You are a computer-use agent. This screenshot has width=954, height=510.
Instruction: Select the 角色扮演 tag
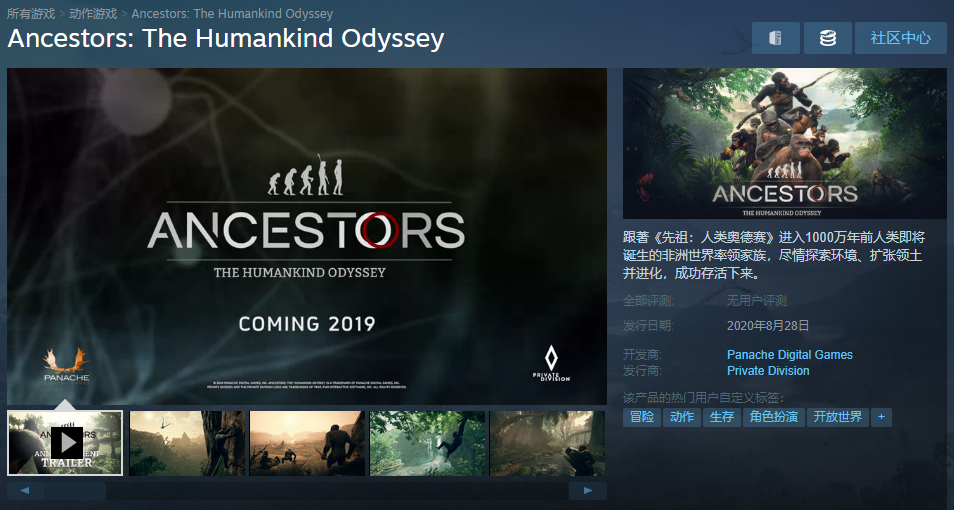[773, 417]
